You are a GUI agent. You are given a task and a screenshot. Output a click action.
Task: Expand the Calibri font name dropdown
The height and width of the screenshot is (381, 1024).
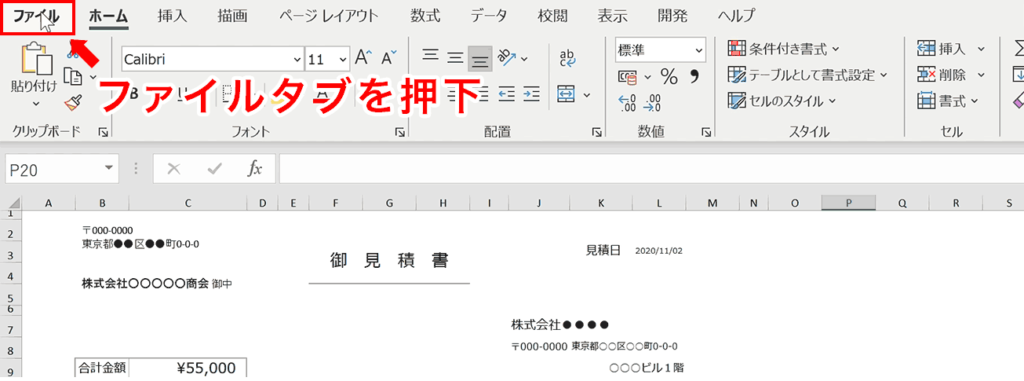pos(297,59)
